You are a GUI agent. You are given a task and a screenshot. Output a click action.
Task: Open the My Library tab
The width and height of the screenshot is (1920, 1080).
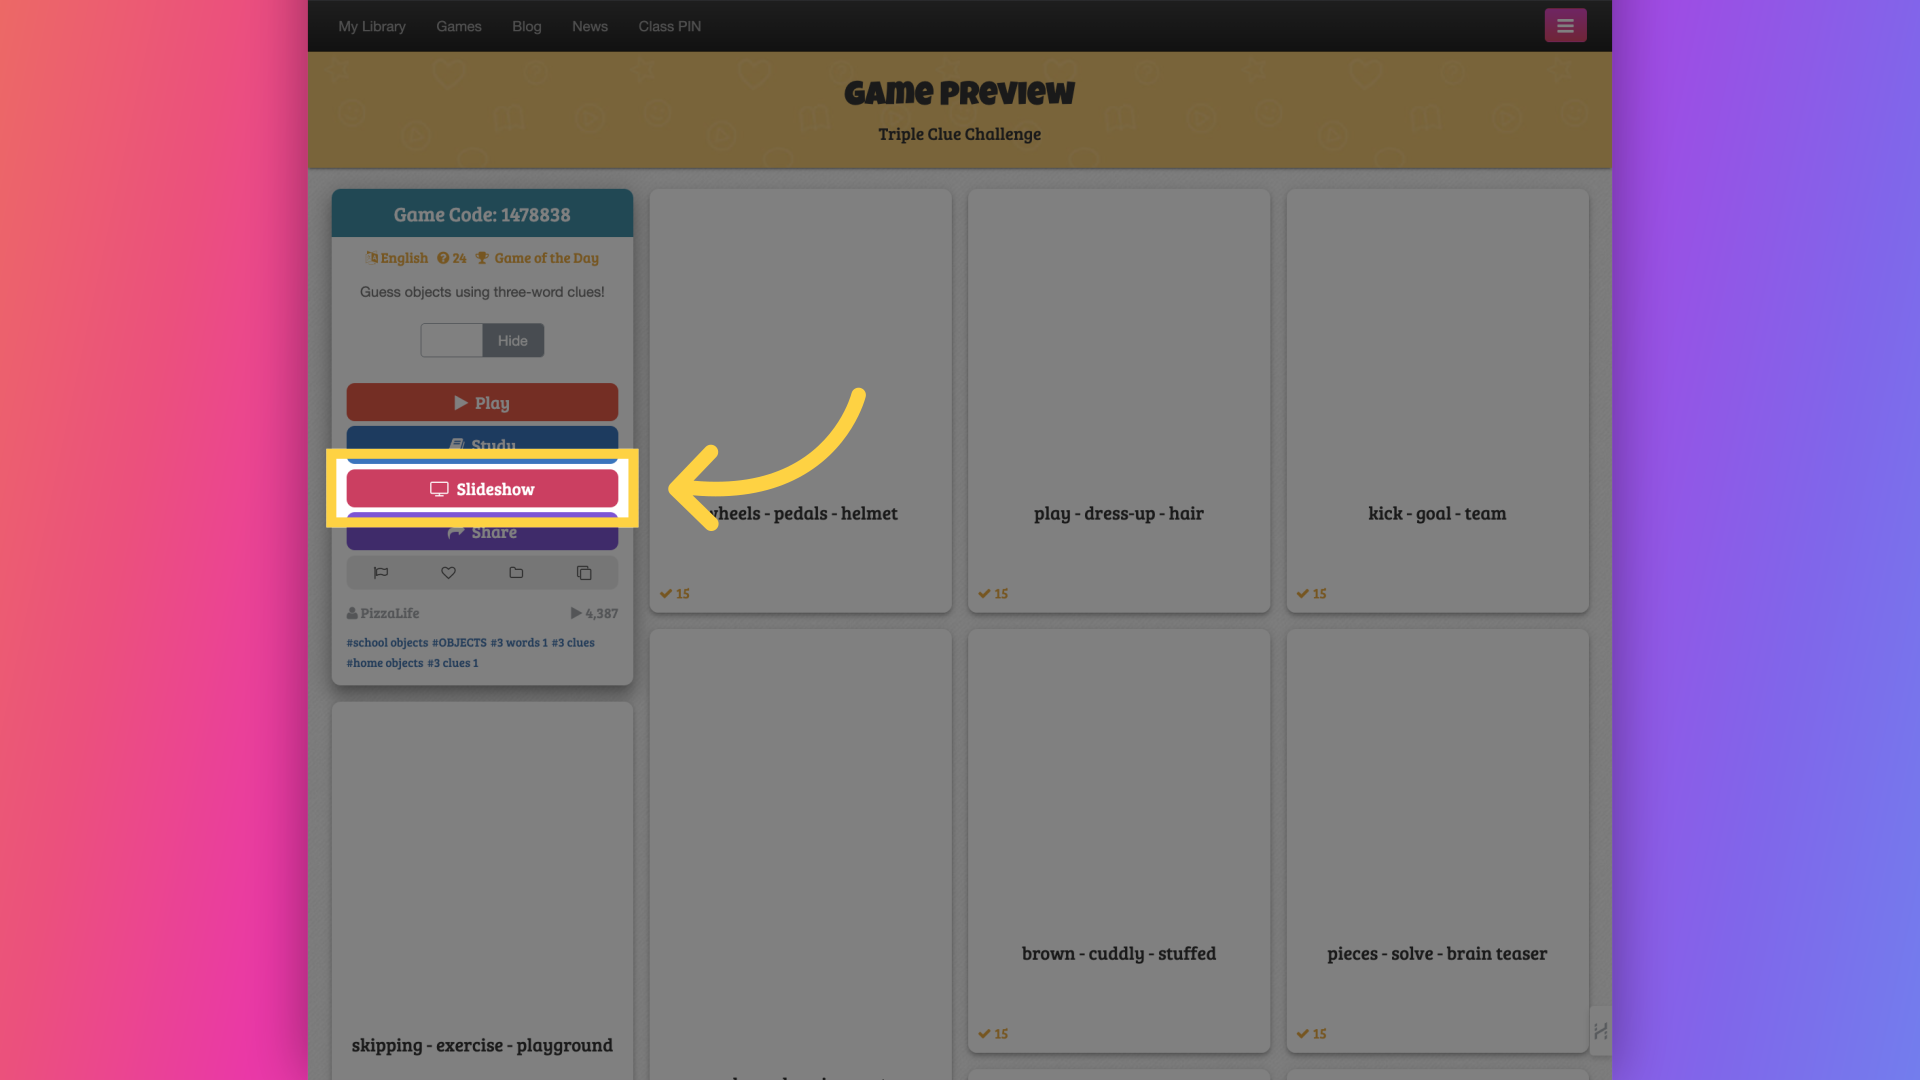372,25
